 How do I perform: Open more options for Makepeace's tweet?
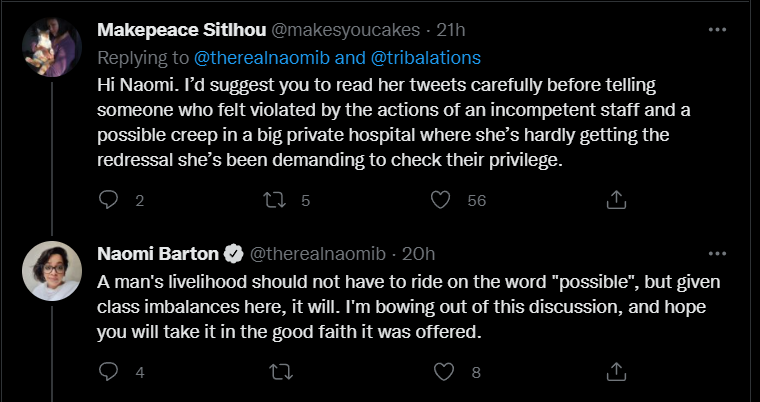click(717, 30)
